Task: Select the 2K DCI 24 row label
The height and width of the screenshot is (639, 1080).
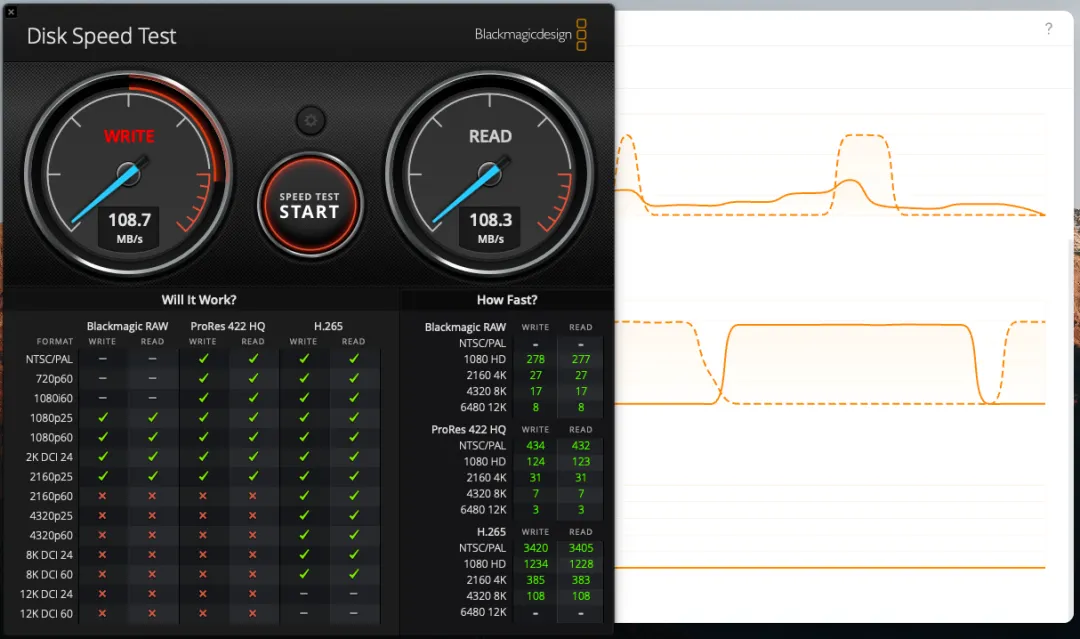Action: tap(49, 457)
